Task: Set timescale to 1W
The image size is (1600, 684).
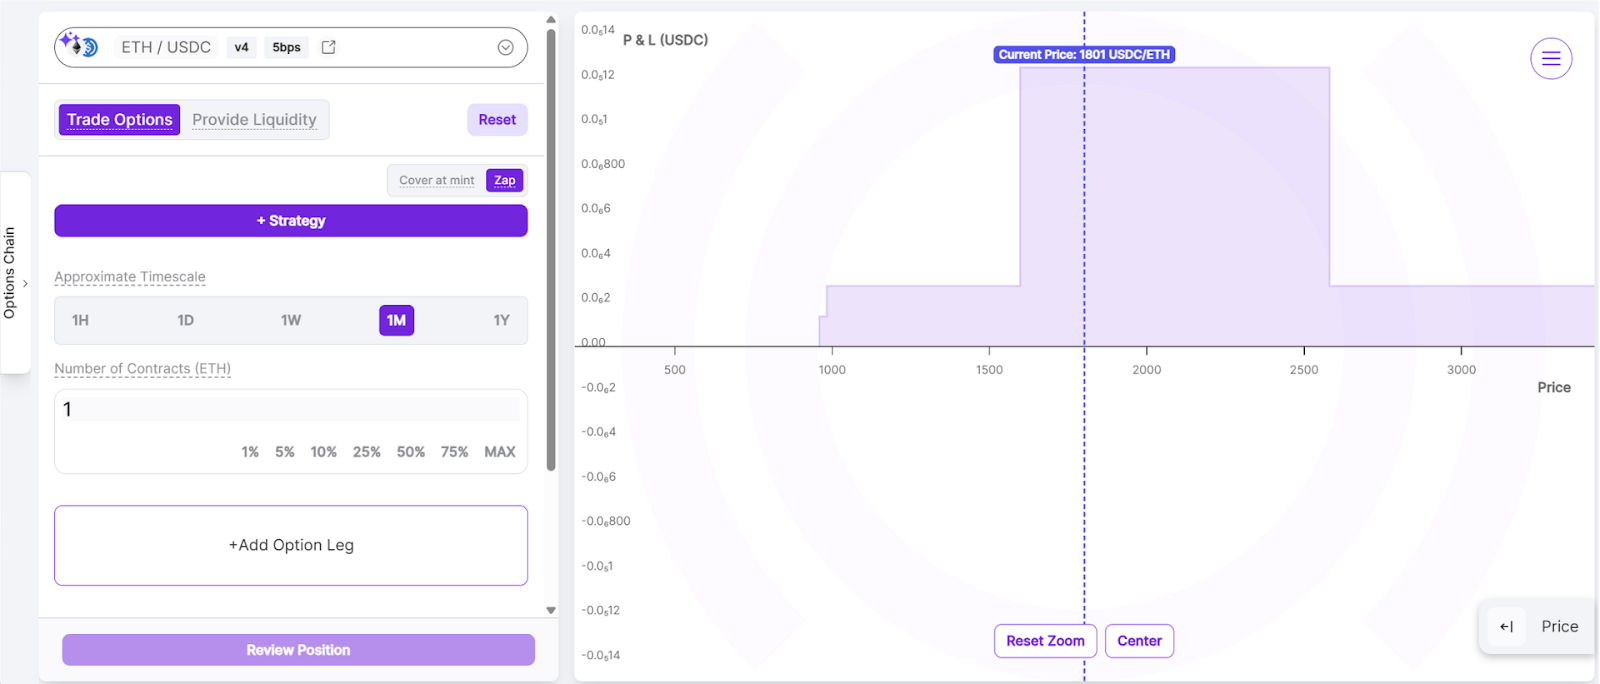Action: click(291, 320)
